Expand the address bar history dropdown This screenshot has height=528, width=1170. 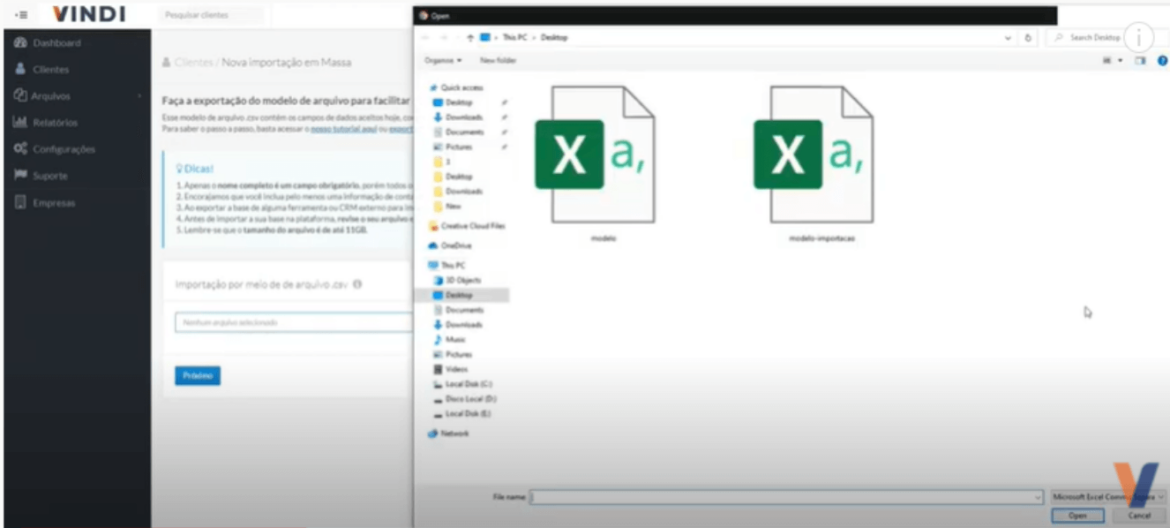[1008, 38]
